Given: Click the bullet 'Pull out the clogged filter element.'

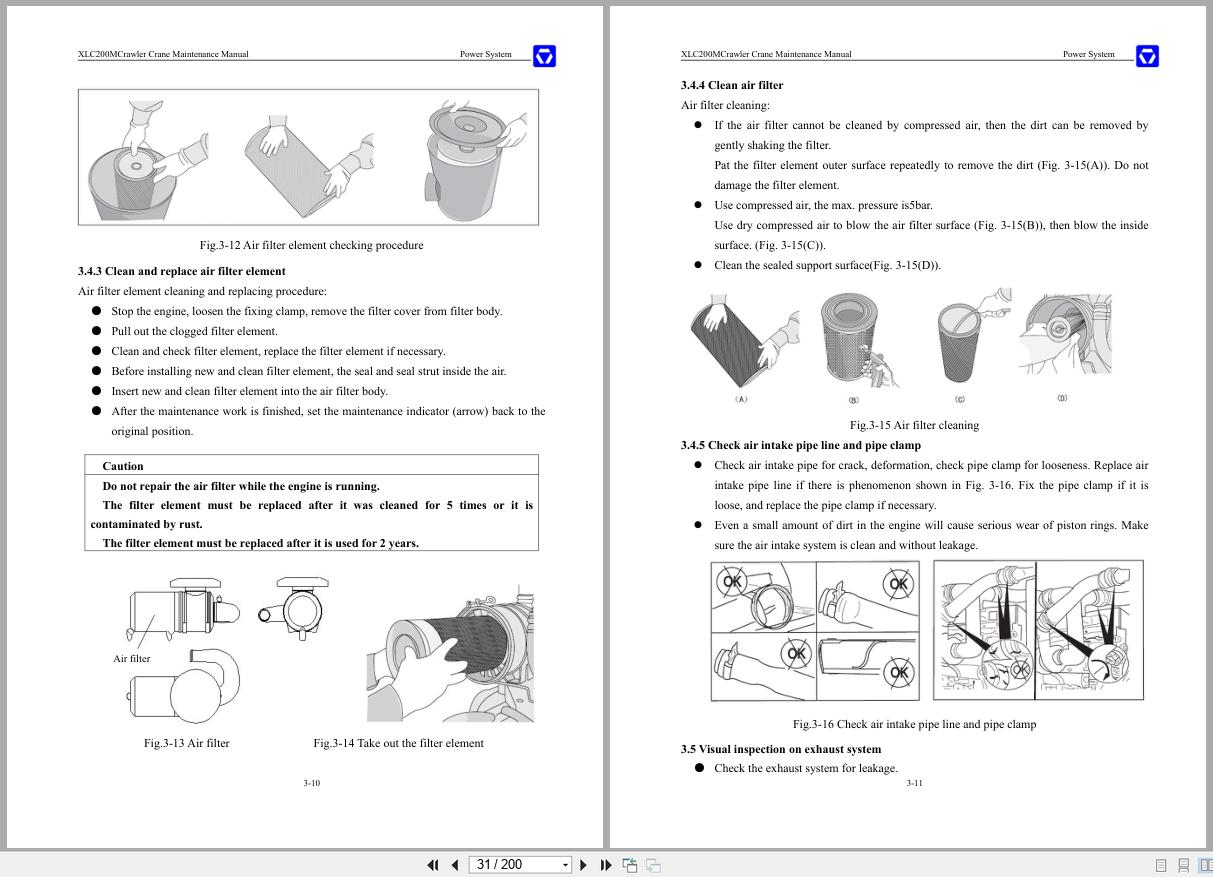Looking at the screenshot, I should pos(194,331).
